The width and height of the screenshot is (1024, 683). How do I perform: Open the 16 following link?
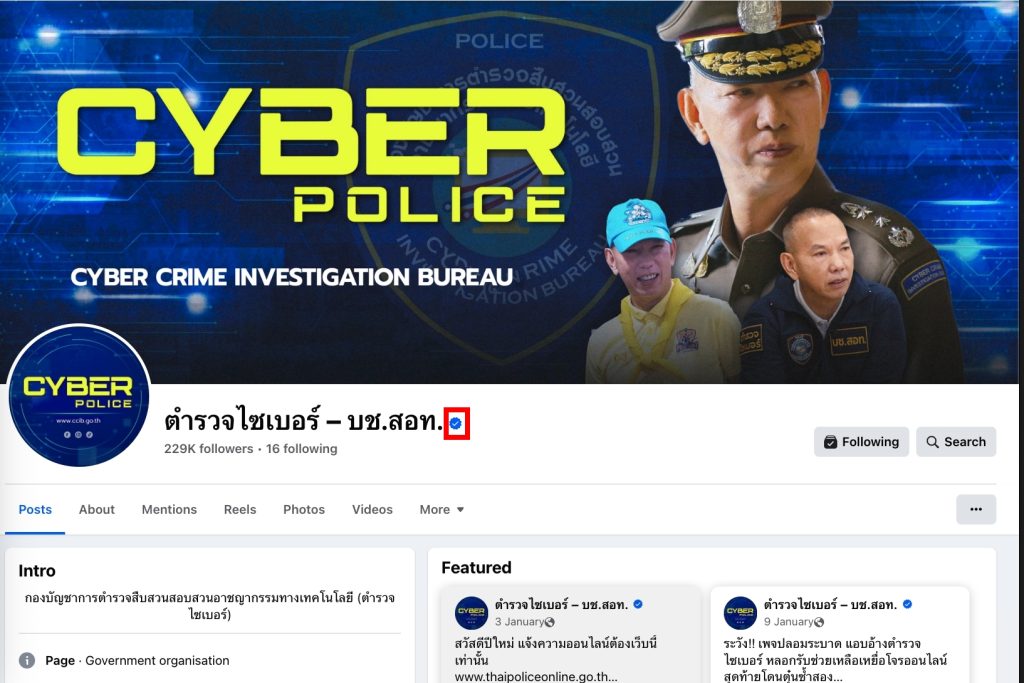point(302,449)
